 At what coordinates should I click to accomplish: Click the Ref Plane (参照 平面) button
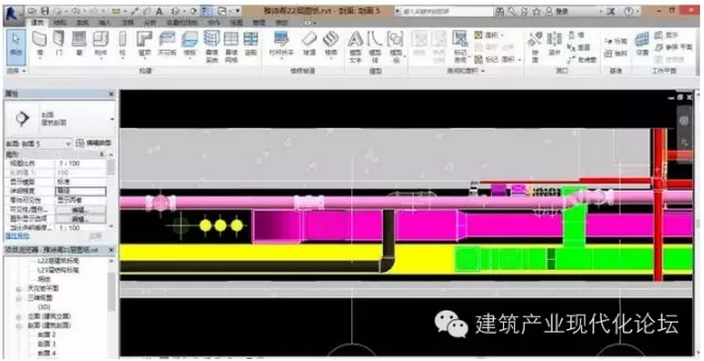click(x=673, y=47)
